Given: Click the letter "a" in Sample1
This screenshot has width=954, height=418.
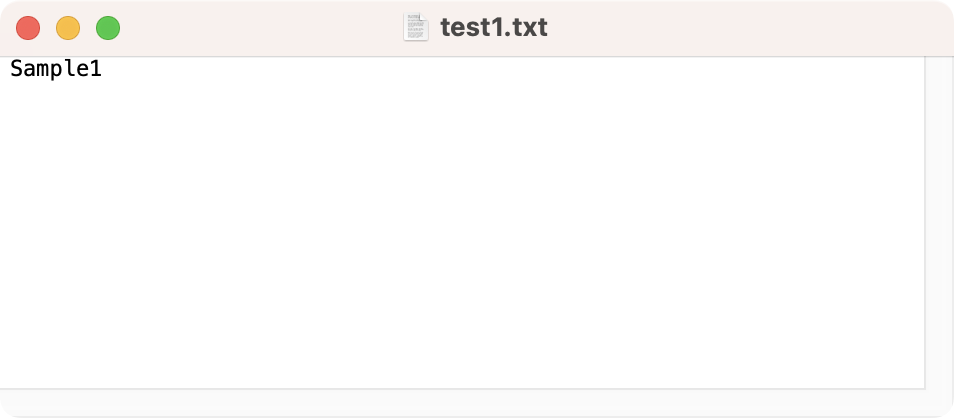Looking at the screenshot, I should click(x=30, y=70).
